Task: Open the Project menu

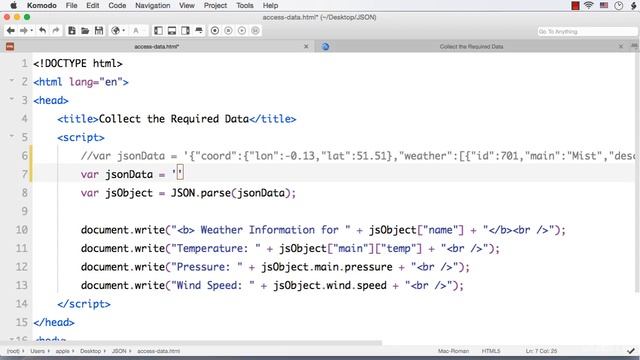Action: [x=215, y=5]
